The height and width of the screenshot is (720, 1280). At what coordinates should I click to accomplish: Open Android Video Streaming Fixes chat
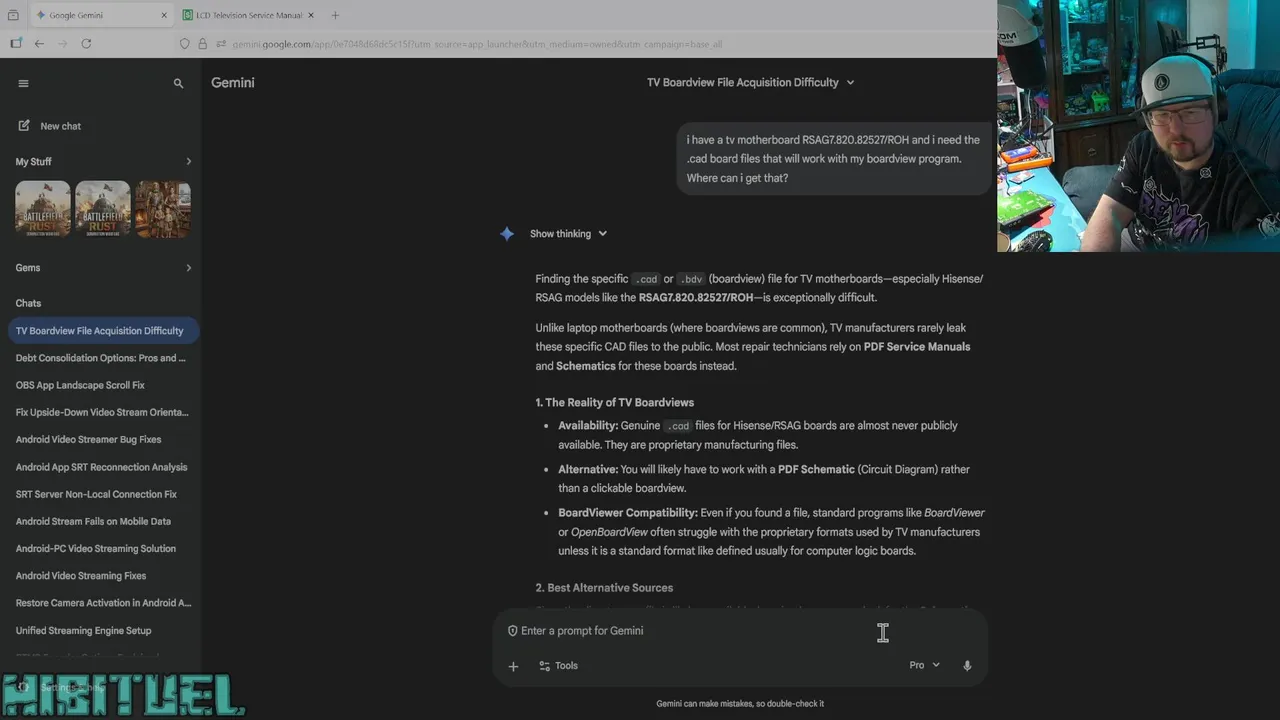click(102, 576)
